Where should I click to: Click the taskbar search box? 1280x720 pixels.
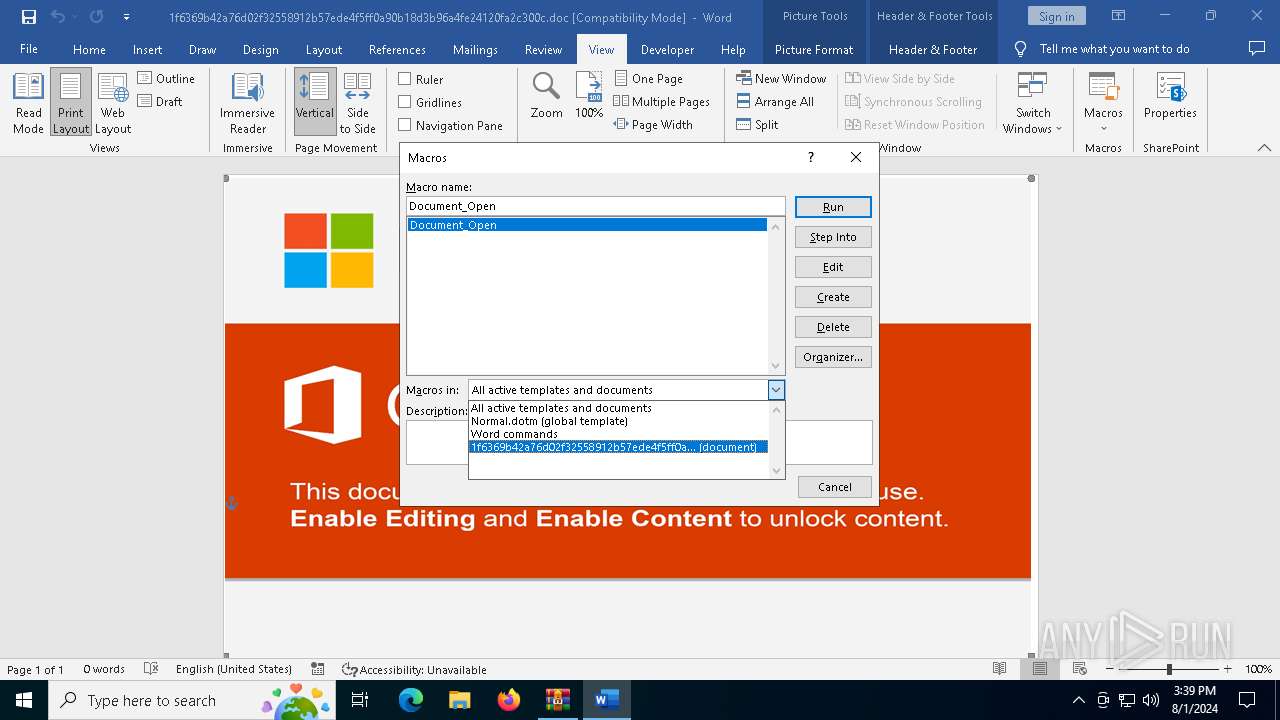tap(192, 700)
